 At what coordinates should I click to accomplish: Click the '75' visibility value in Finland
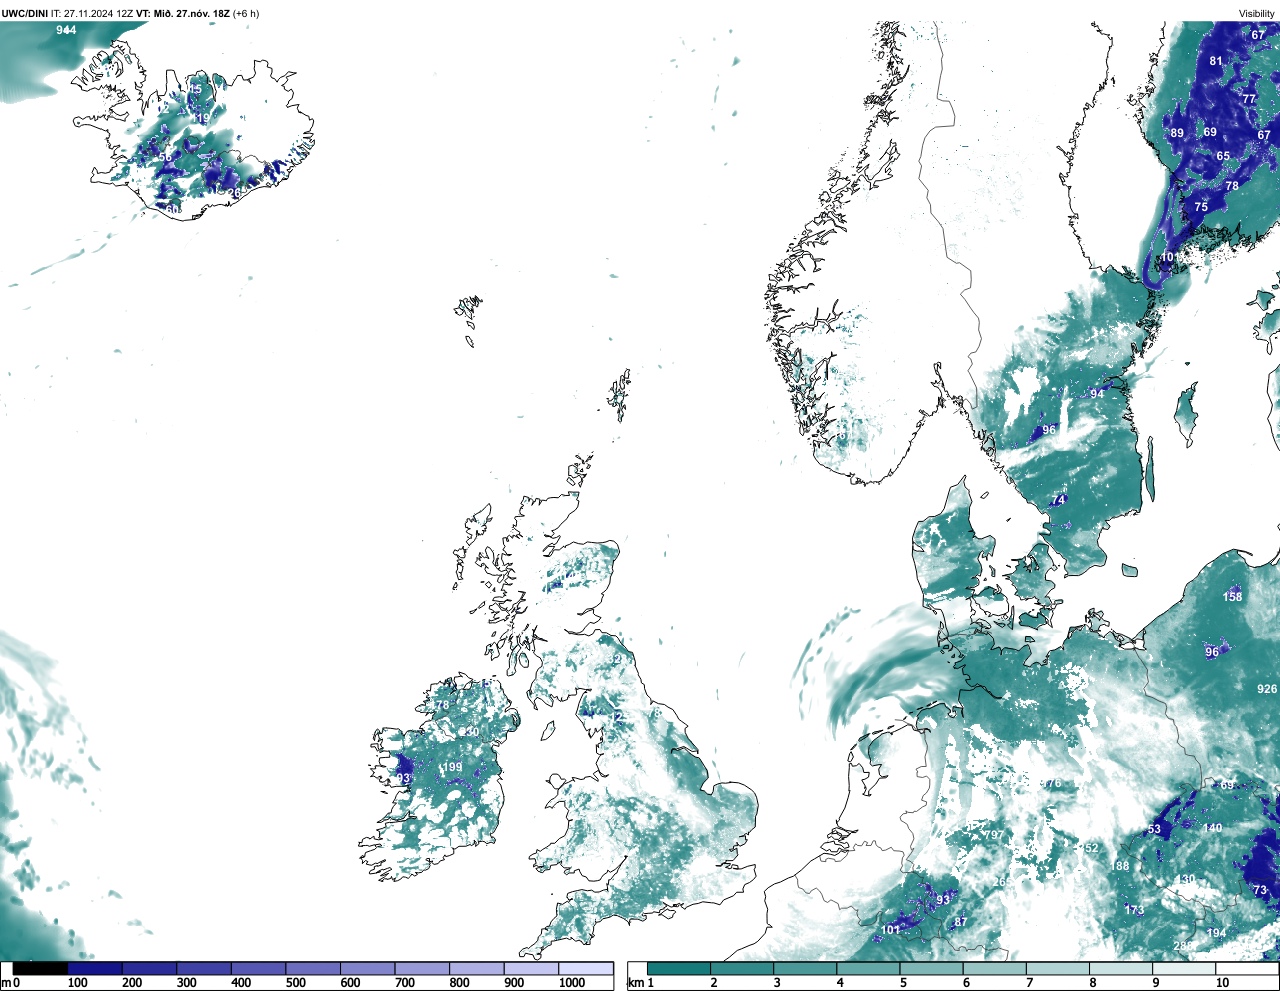1201,207
